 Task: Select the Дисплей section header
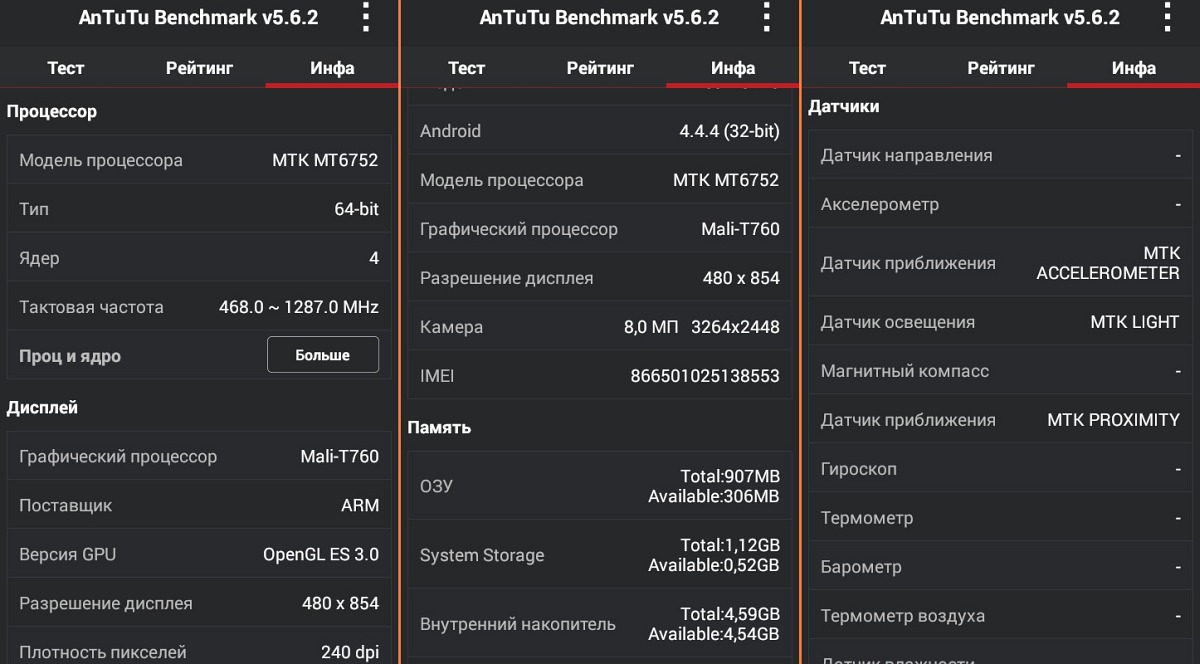coord(42,408)
